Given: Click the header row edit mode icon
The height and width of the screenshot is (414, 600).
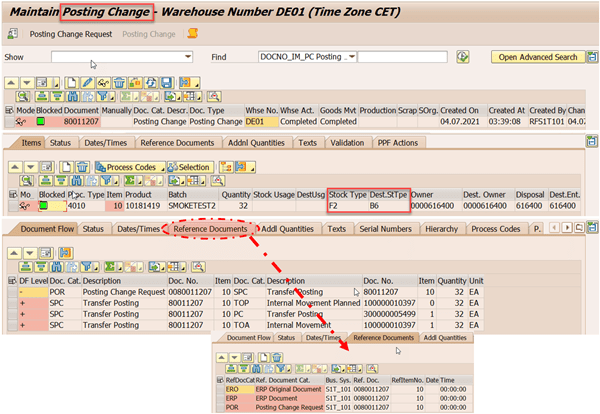Looking at the screenshot, I should pyautogui.click(x=20, y=121).
